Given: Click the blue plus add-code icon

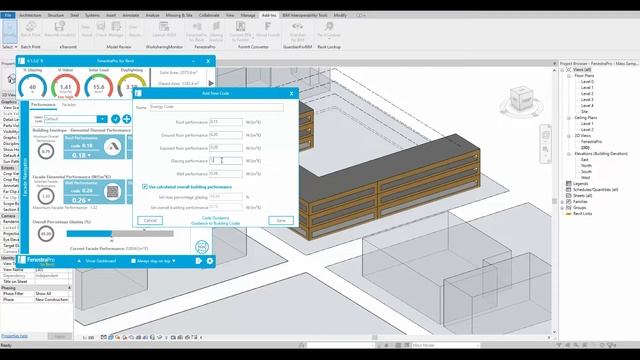Looking at the screenshot, I should click(127, 119).
